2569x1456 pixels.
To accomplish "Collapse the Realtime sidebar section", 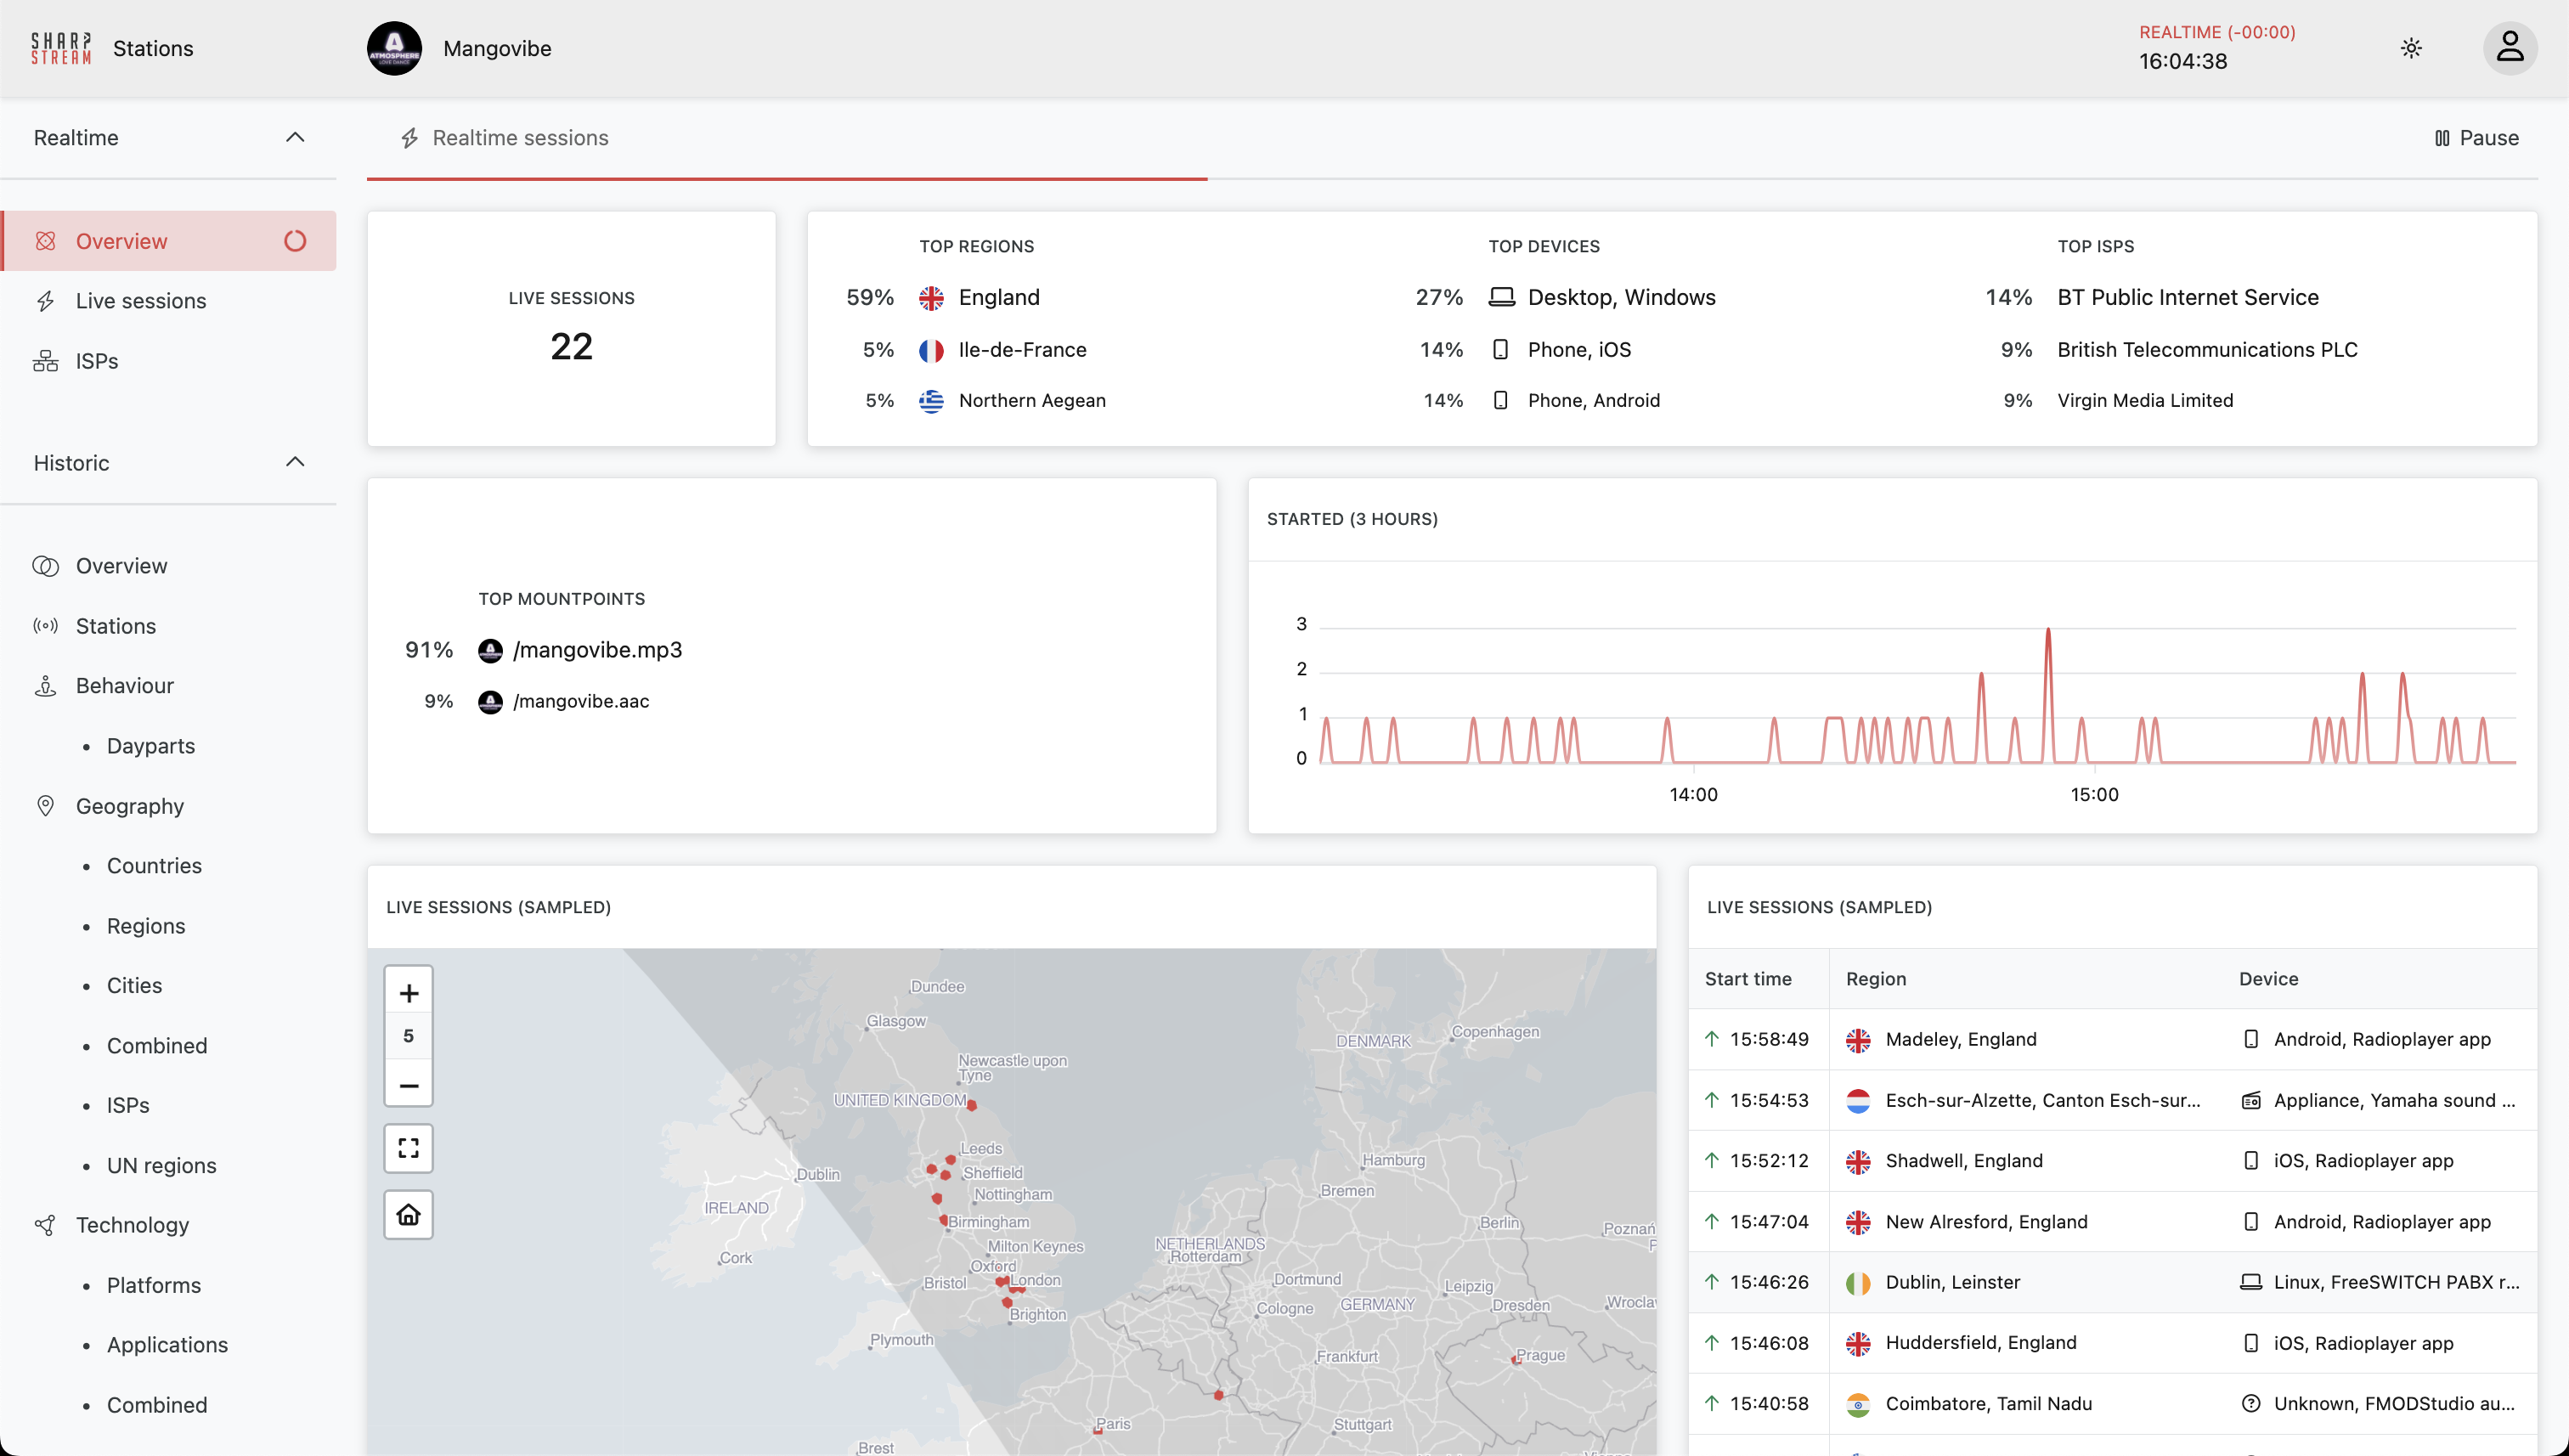I will point(295,138).
